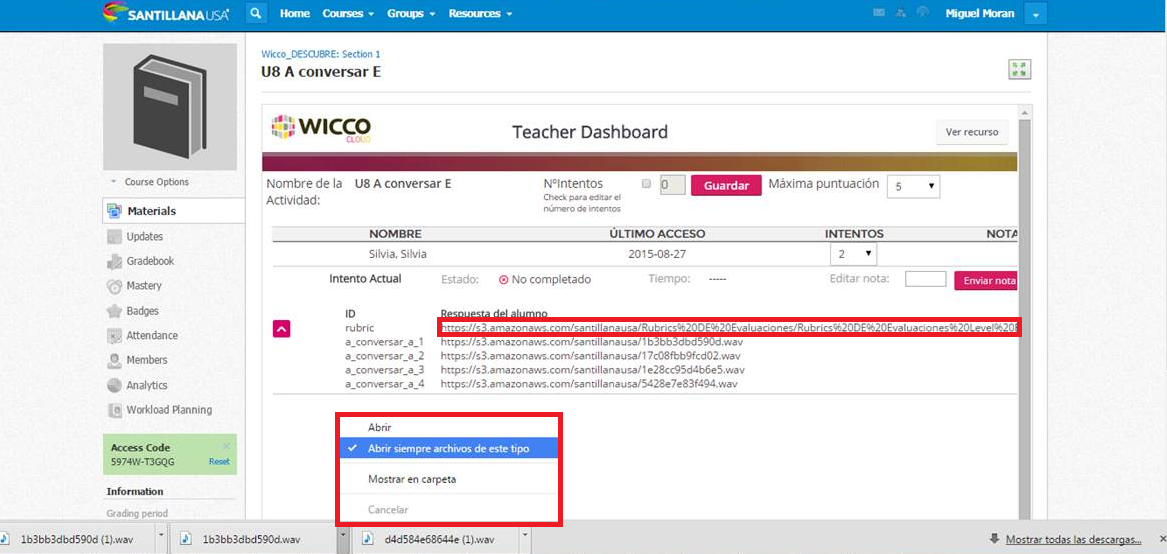The image size is (1167, 554).
Task: Open the connections network icon in header
Action: (x=901, y=13)
